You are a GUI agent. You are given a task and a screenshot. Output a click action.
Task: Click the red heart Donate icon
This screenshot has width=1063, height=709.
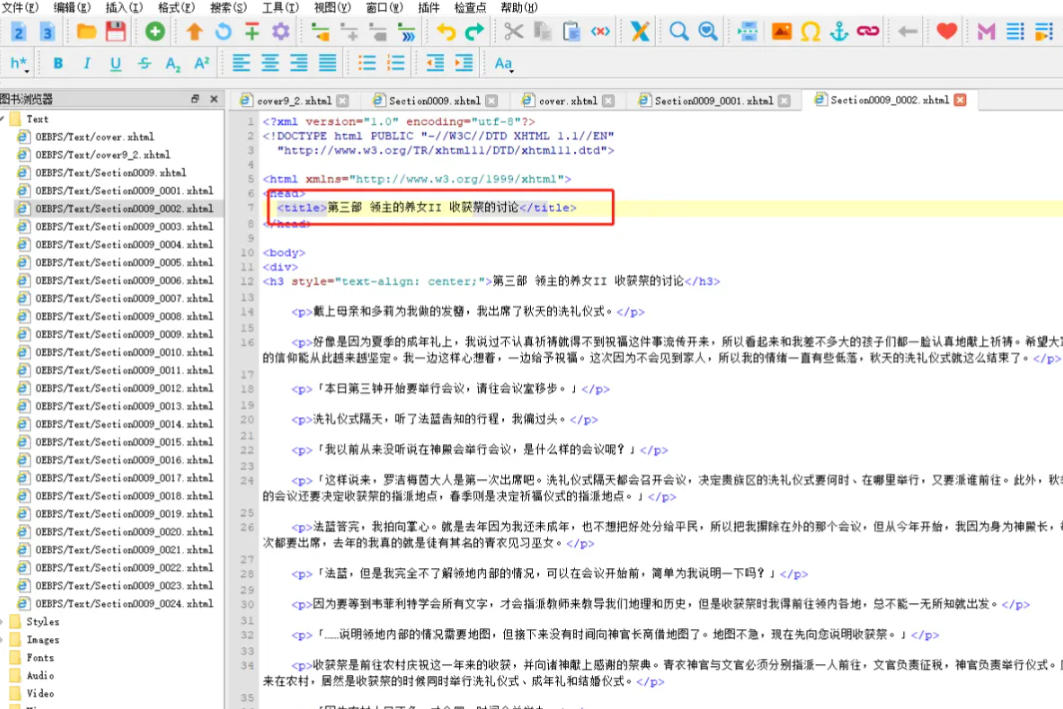[x=946, y=31]
